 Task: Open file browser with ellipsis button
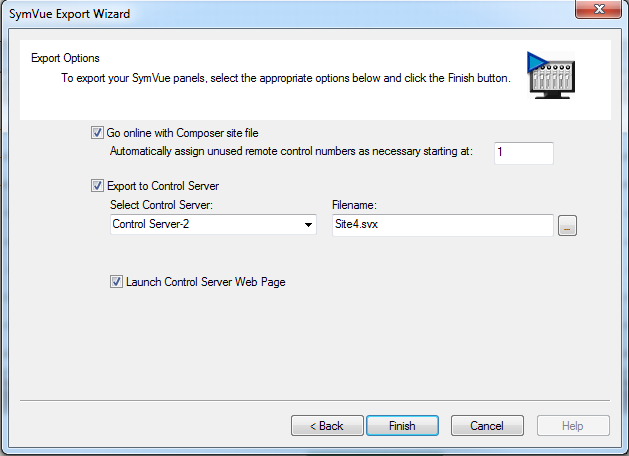(x=567, y=225)
